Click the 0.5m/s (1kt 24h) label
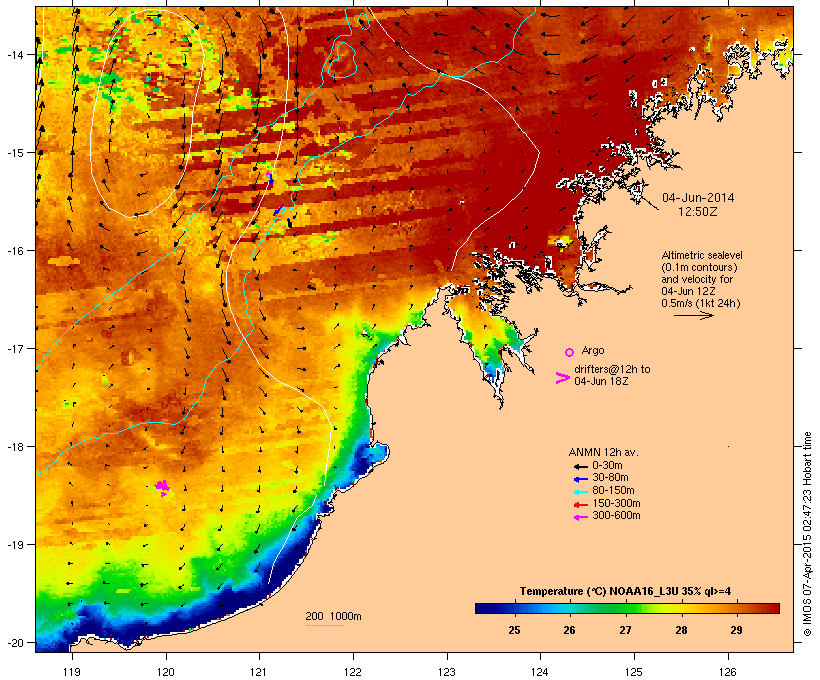 (x=701, y=303)
